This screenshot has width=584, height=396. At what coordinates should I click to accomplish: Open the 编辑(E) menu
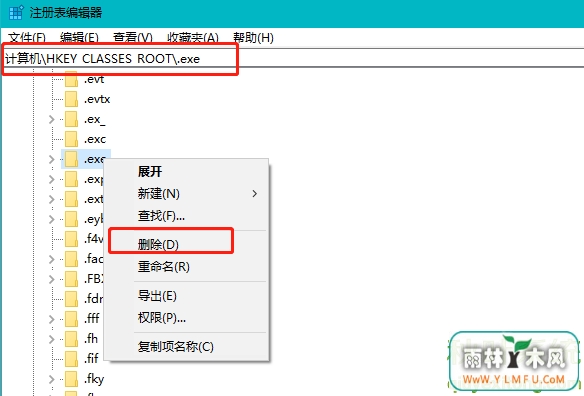coord(79,38)
